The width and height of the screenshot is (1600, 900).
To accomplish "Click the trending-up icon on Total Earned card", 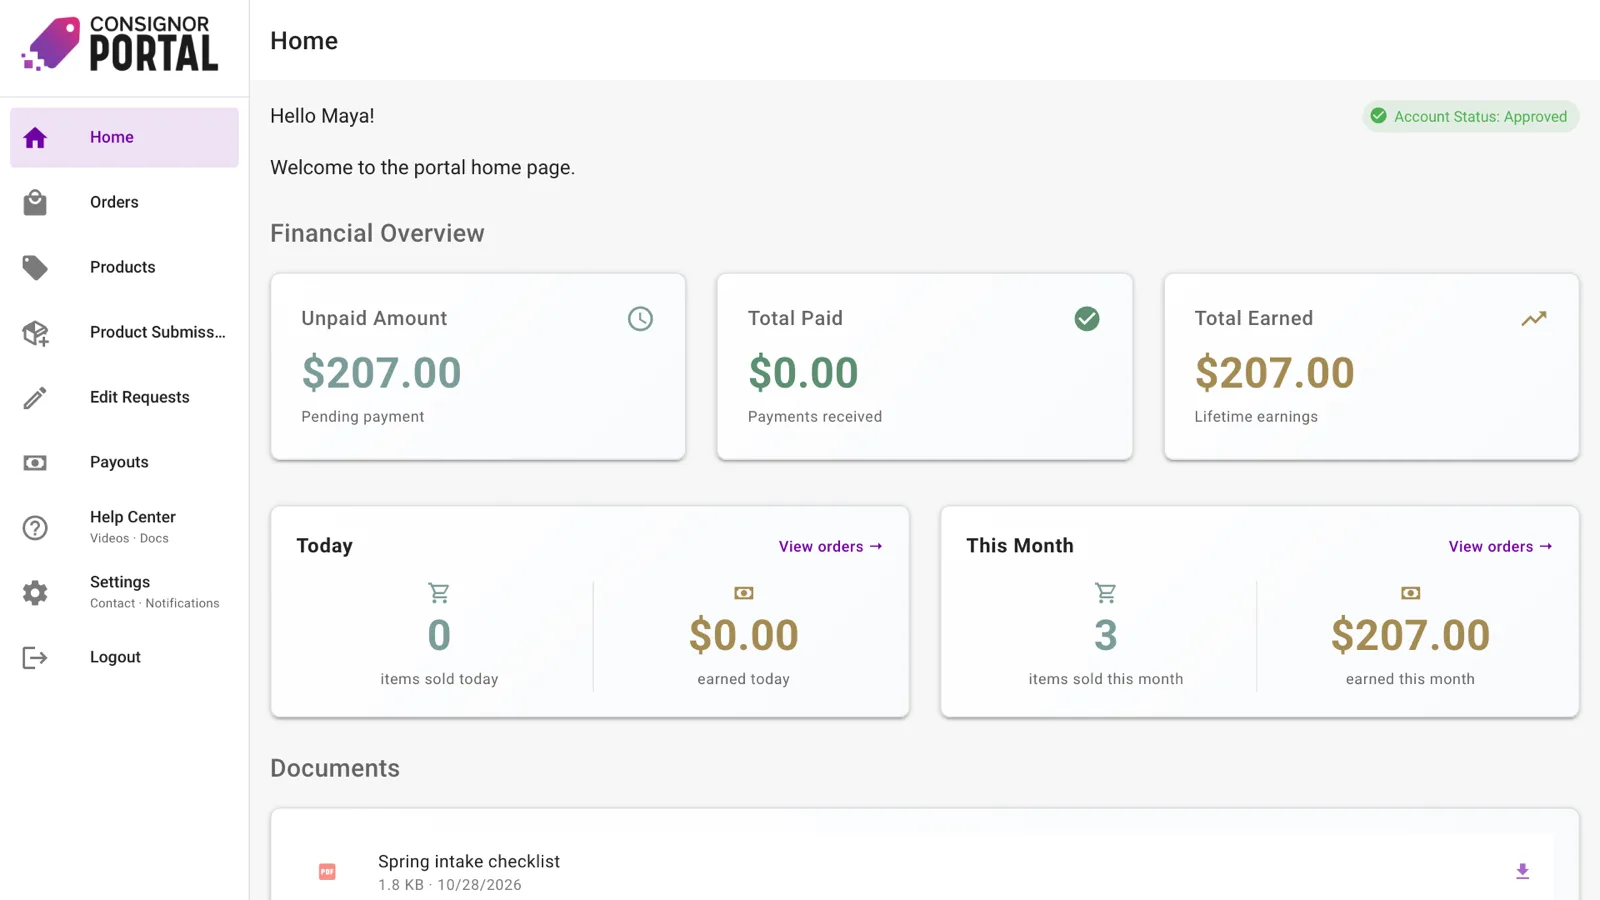I will [1534, 319].
